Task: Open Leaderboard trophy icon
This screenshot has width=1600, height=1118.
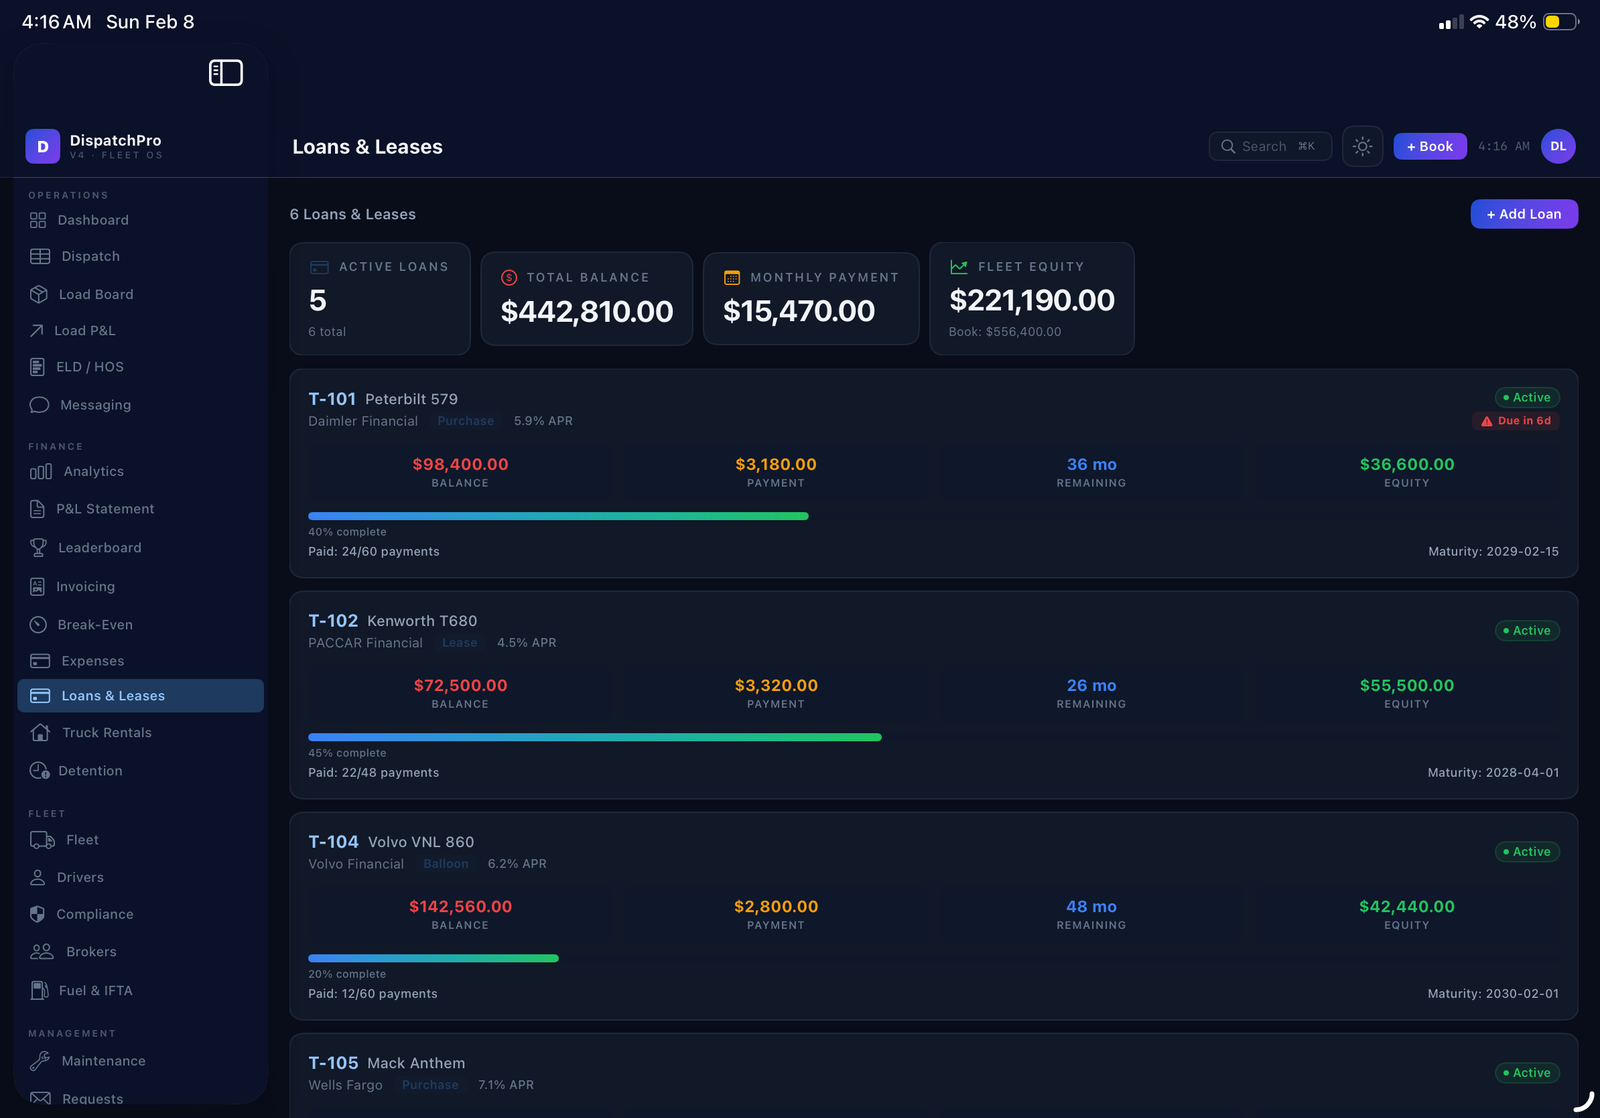Action: point(38,548)
